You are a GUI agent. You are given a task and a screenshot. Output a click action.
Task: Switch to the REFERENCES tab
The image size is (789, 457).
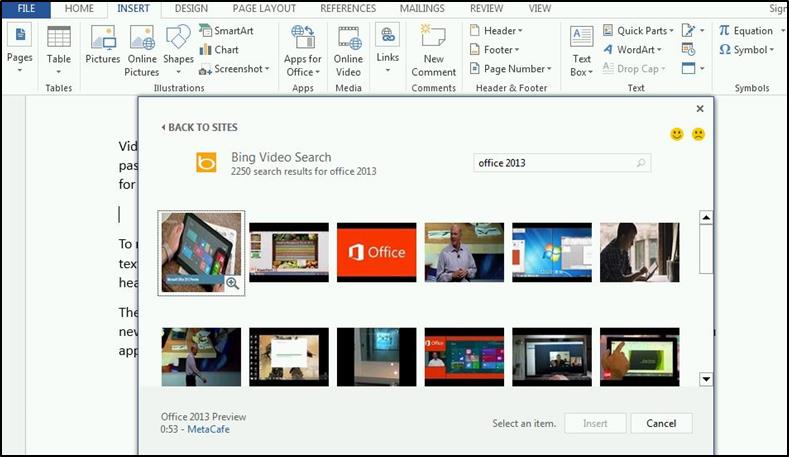pos(348,9)
